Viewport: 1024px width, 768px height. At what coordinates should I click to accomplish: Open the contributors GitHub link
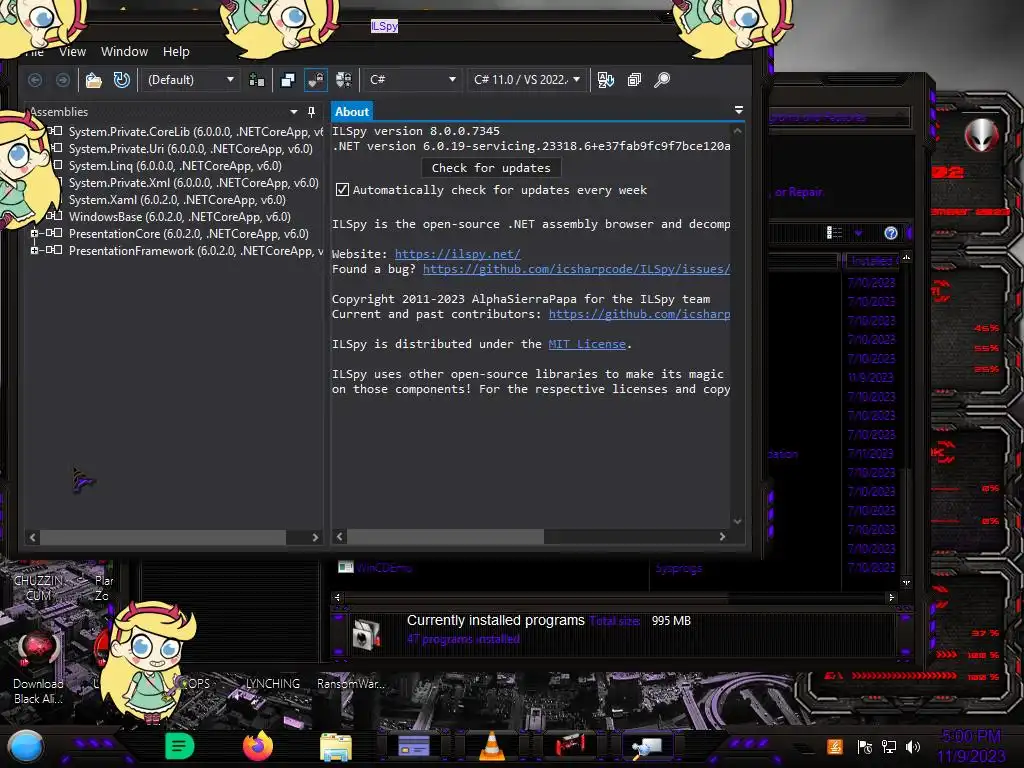(x=639, y=314)
